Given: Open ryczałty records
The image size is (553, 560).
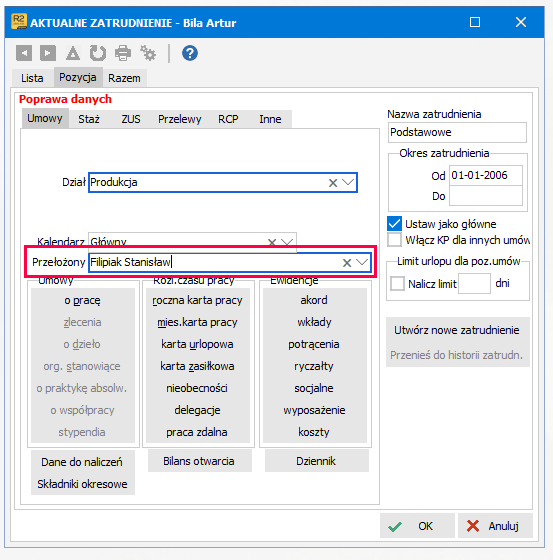Looking at the screenshot, I should click(314, 366).
